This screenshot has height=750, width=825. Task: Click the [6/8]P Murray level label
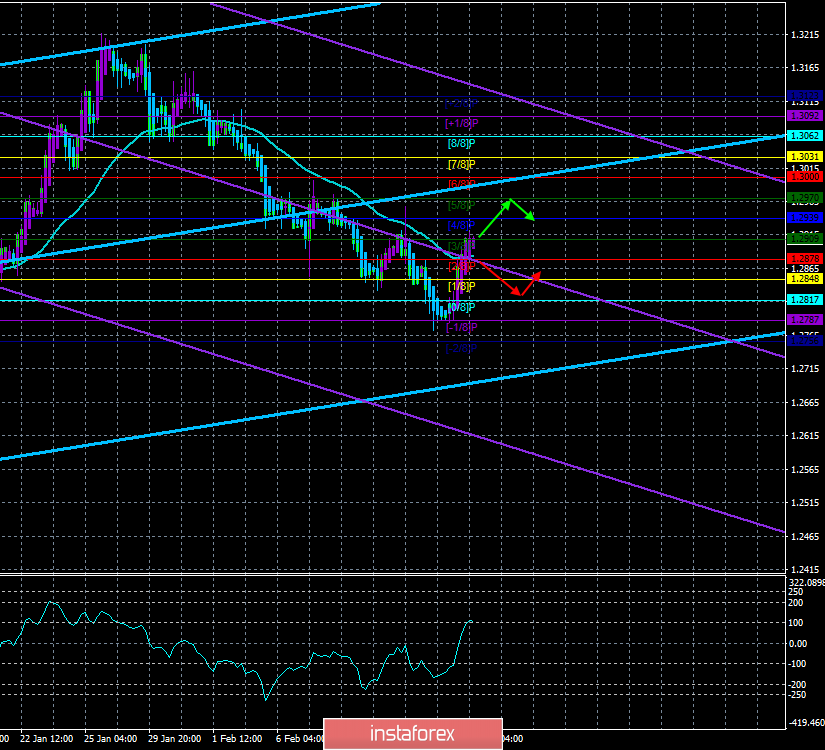[x=461, y=185]
